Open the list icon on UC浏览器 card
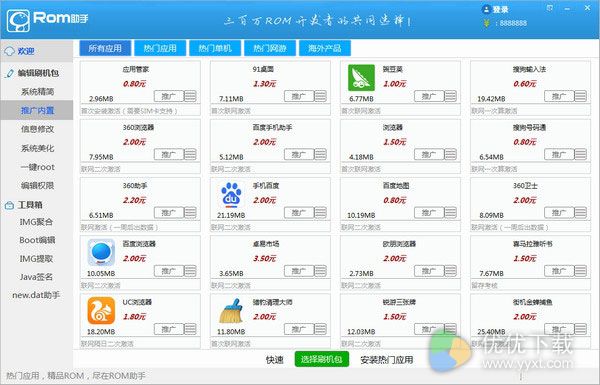Image resolution: width=600 pixels, height=385 pixels. coord(190,329)
